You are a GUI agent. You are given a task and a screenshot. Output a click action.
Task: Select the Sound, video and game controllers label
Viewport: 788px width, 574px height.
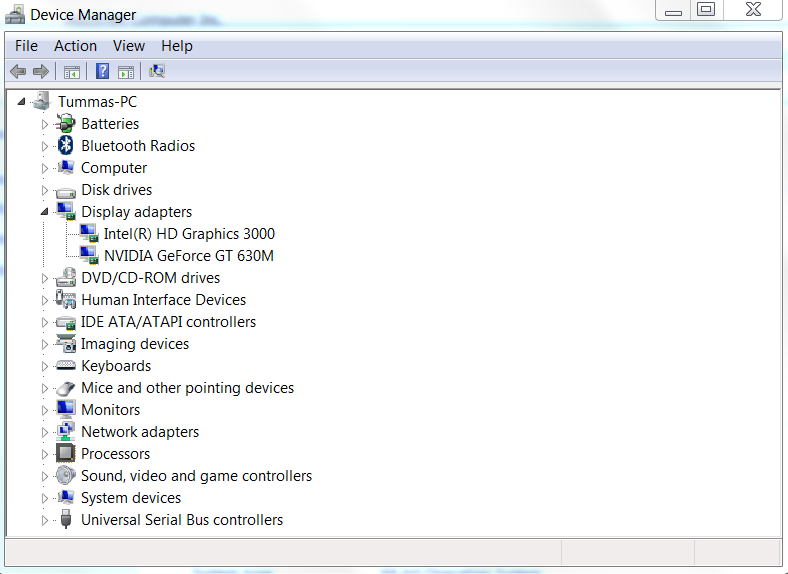click(x=196, y=476)
